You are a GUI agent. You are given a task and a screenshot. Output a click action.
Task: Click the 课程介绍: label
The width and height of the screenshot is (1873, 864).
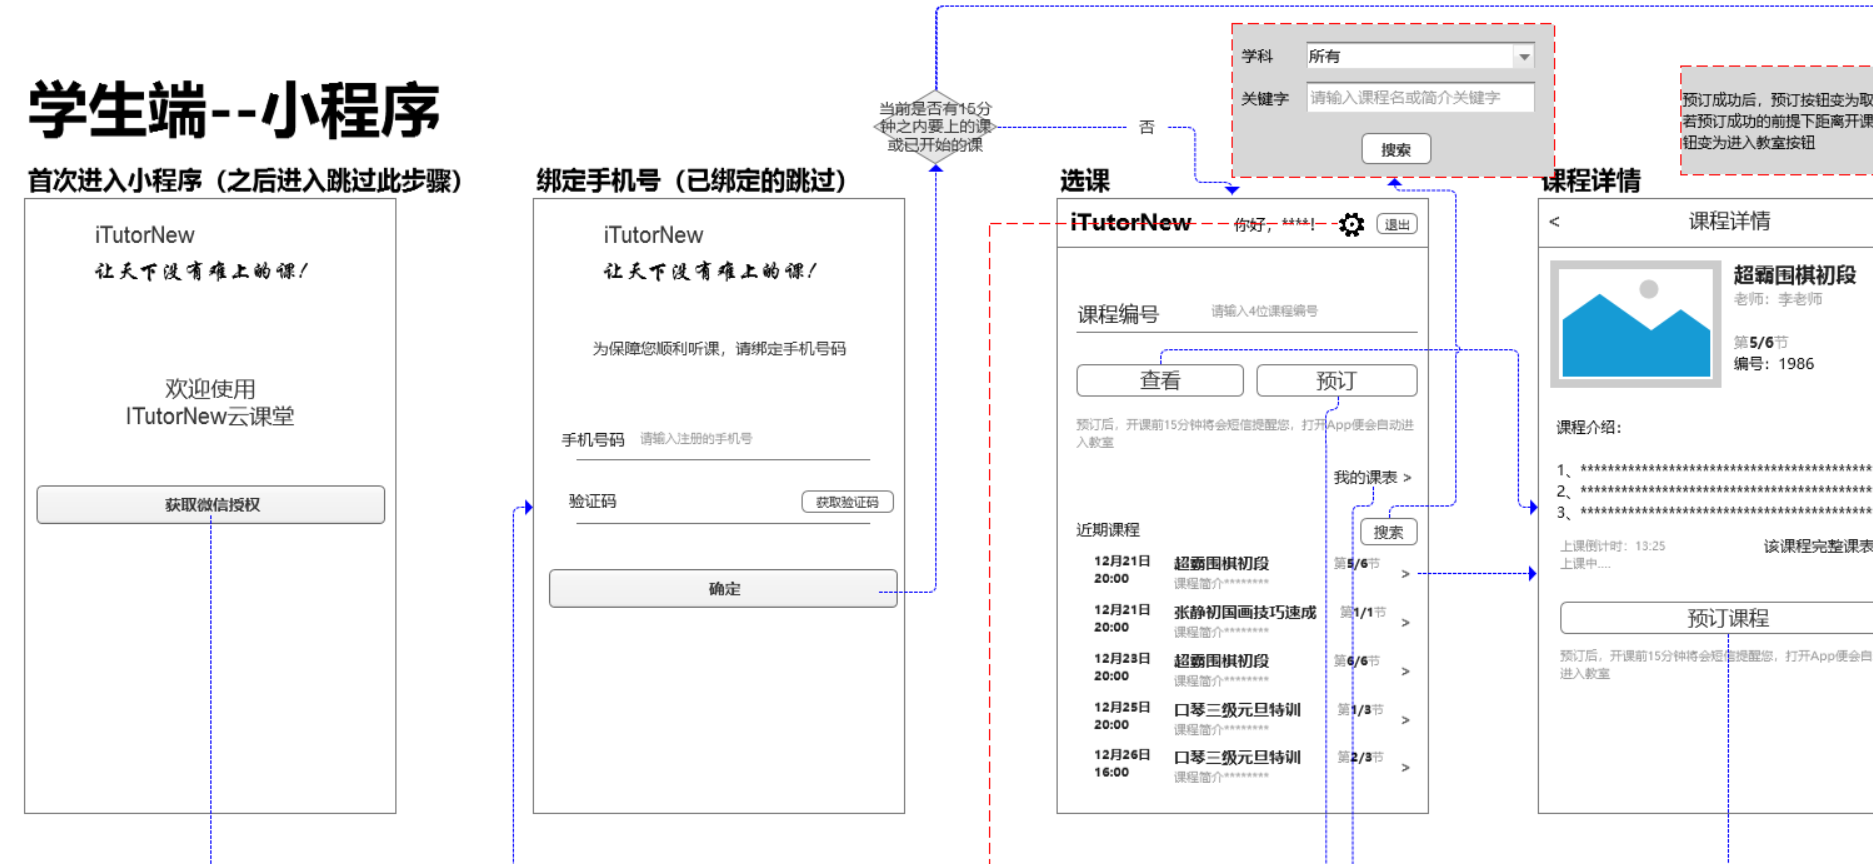coord(1588,427)
